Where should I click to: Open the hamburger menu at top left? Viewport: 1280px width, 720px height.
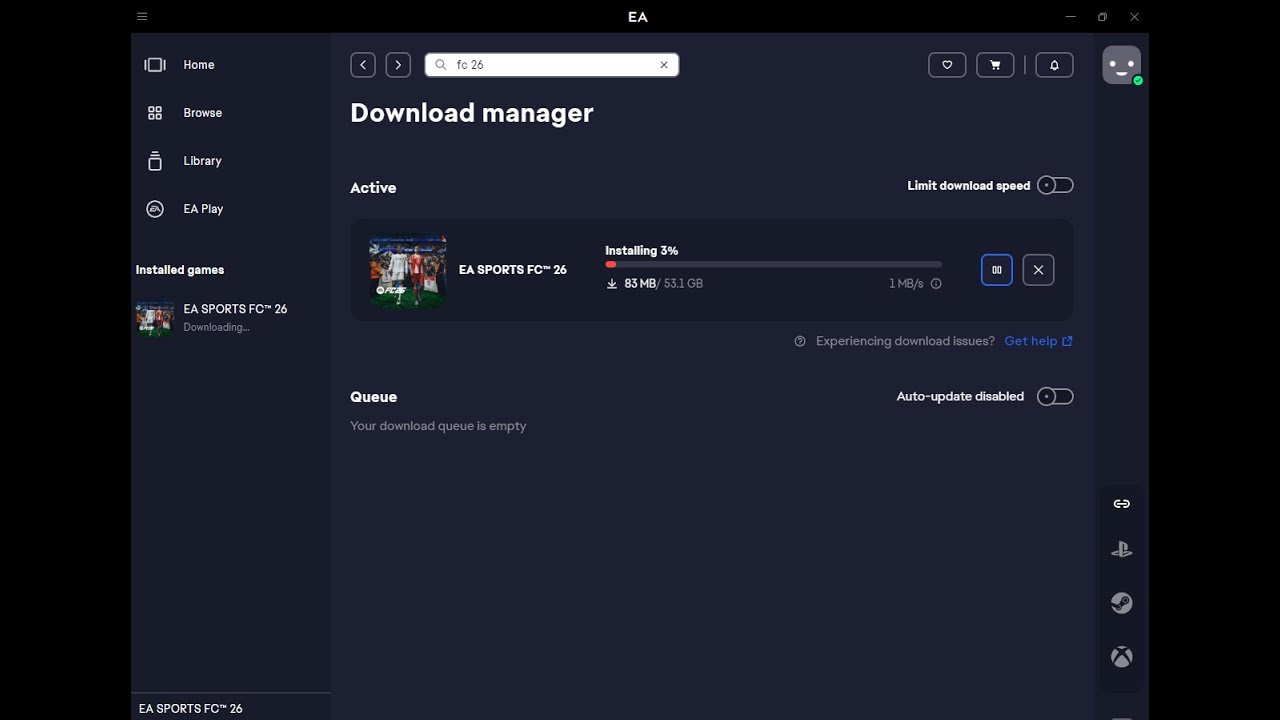pos(142,17)
